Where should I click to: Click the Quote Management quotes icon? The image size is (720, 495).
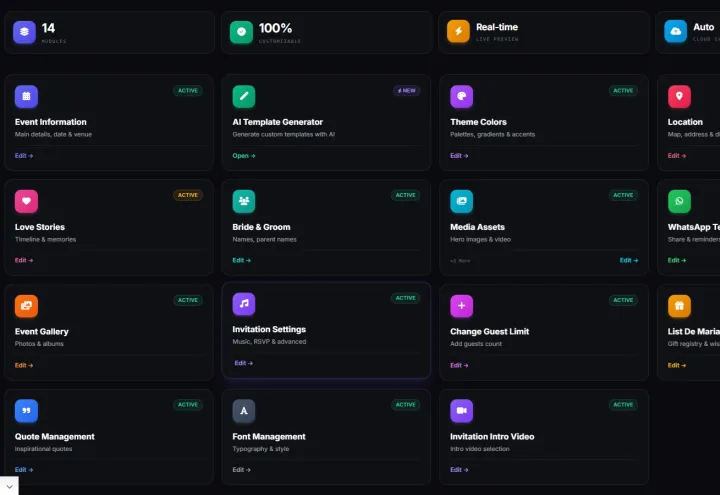[x=26, y=411]
